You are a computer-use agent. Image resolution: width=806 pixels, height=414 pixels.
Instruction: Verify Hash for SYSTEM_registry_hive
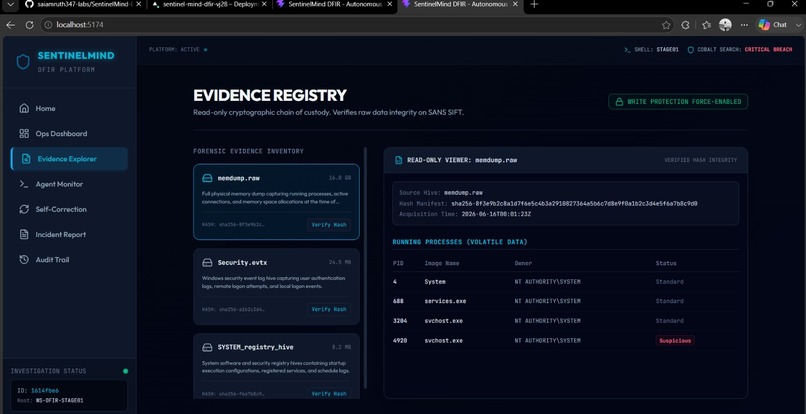(x=328, y=393)
